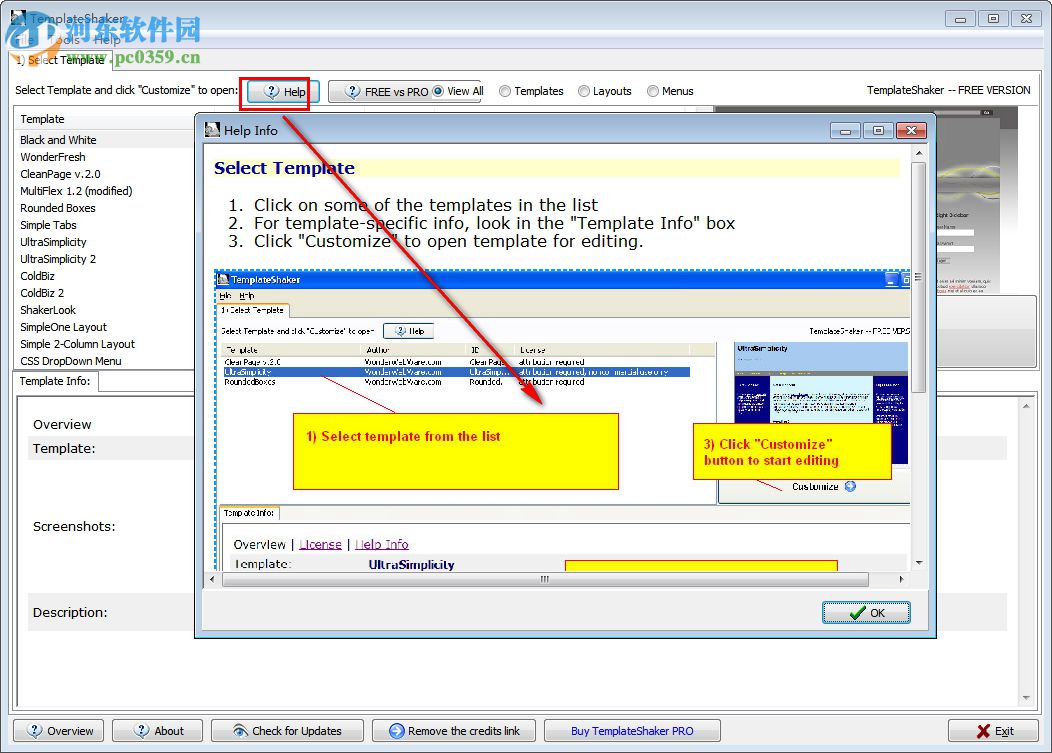1052x753 pixels.
Task: Select CSS DropDown Menu entry
Action: (71, 361)
